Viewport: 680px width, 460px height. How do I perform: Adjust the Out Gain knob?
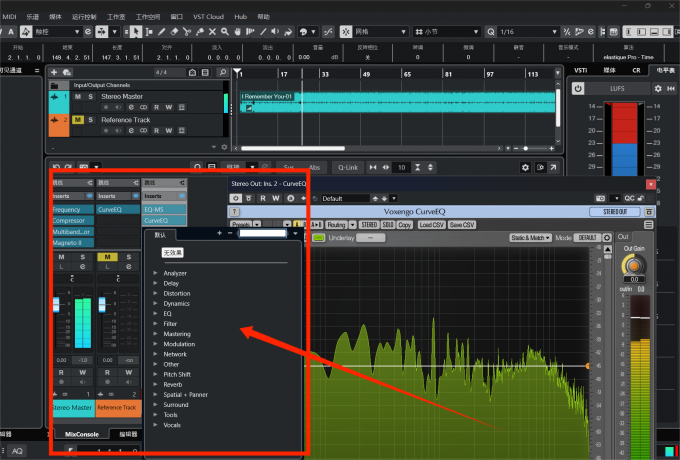pyautogui.click(x=634, y=265)
